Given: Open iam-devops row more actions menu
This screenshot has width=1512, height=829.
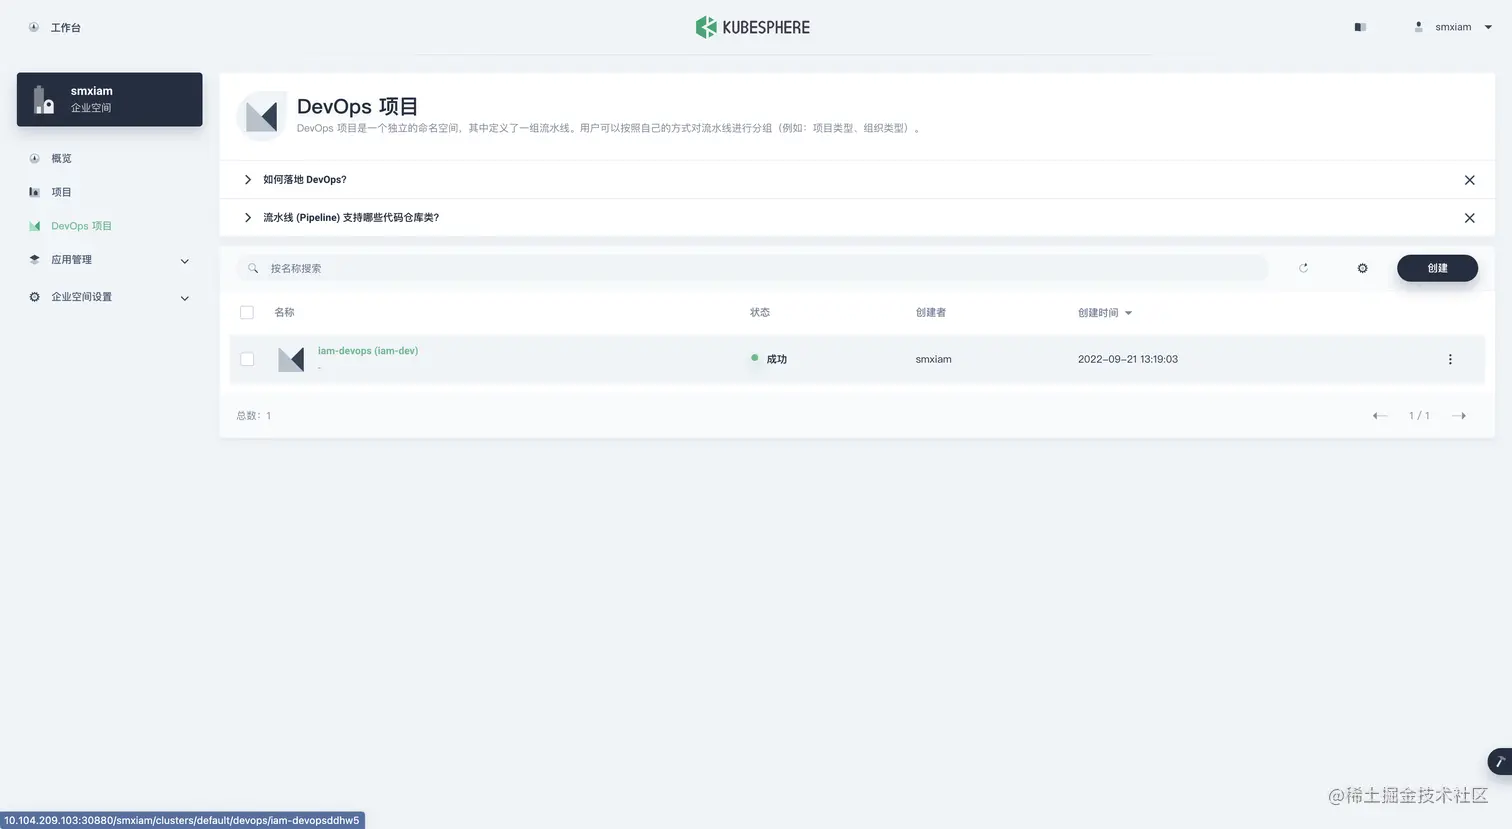Looking at the screenshot, I should pos(1450,359).
